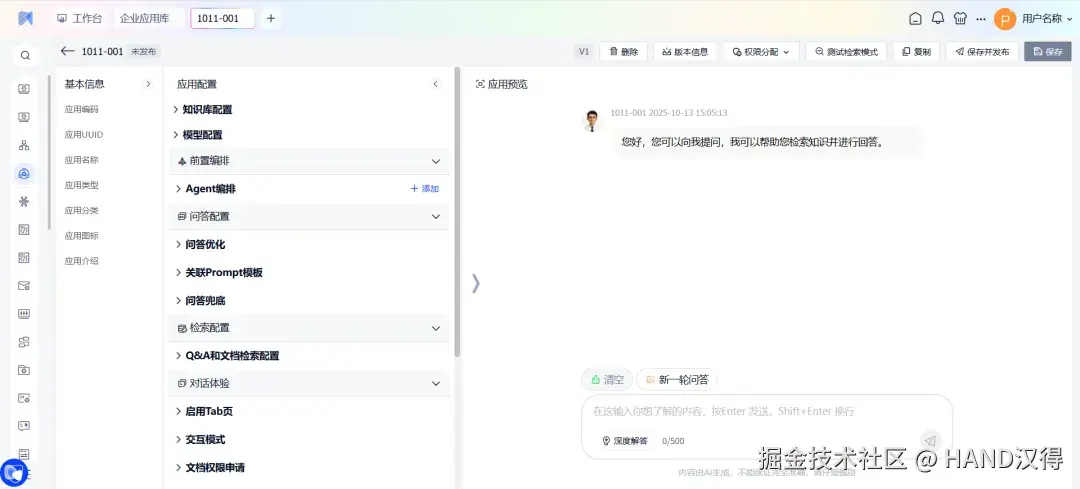The image size is (1080, 489).
Task: Collapse the 检索配置 section
Action: [435, 329]
